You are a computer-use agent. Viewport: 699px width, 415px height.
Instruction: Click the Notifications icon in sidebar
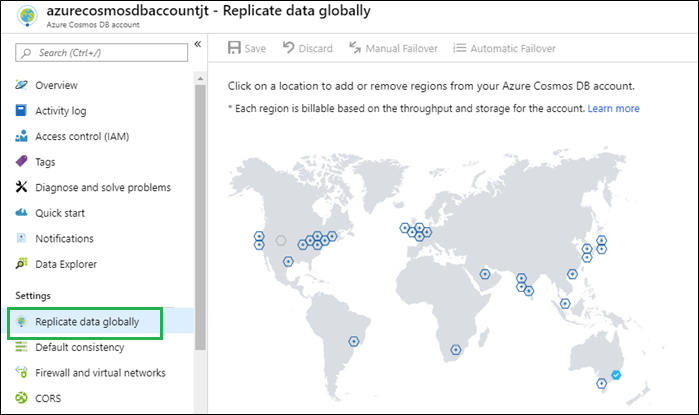pyautogui.click(x=21, y=238)
